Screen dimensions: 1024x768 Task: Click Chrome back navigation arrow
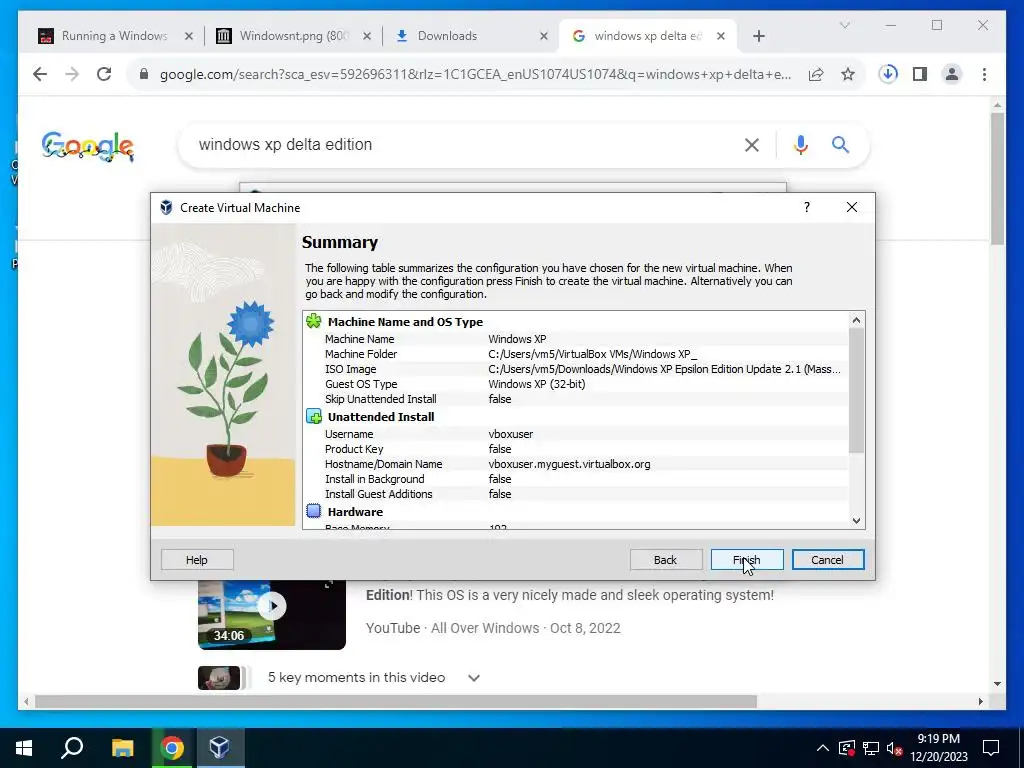coord(40,74)
